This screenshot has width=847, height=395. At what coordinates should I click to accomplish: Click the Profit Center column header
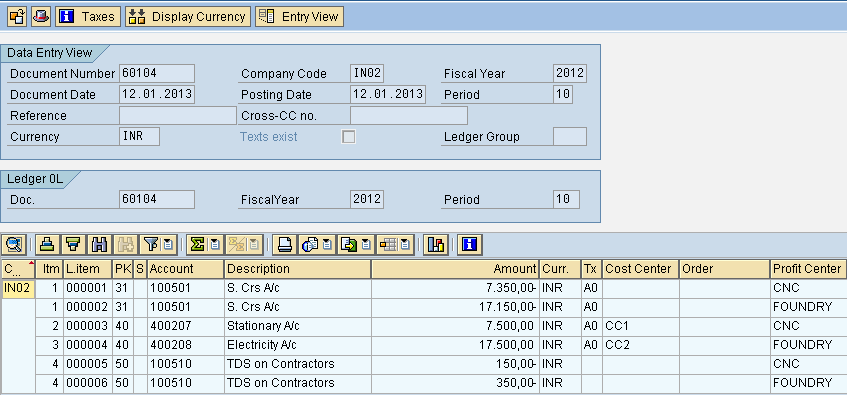(808, 269)
